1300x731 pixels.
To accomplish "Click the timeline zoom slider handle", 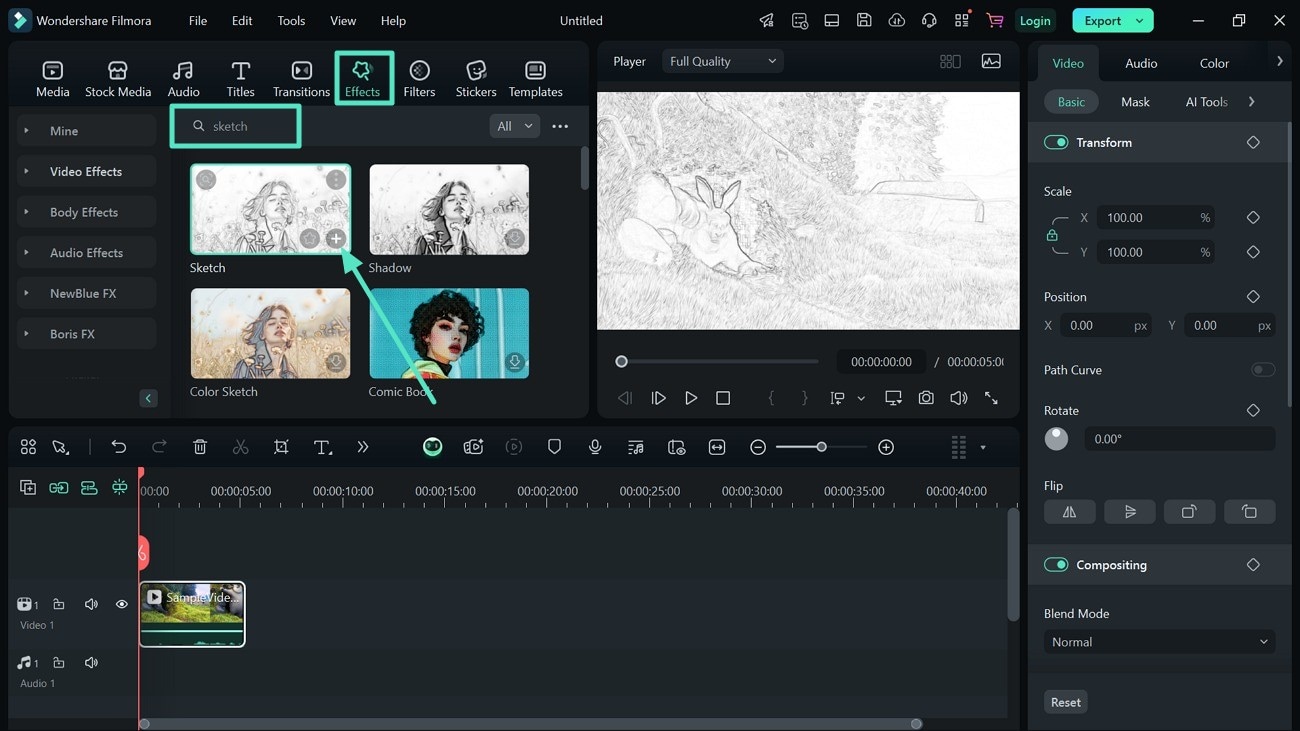I will [821, 447].
